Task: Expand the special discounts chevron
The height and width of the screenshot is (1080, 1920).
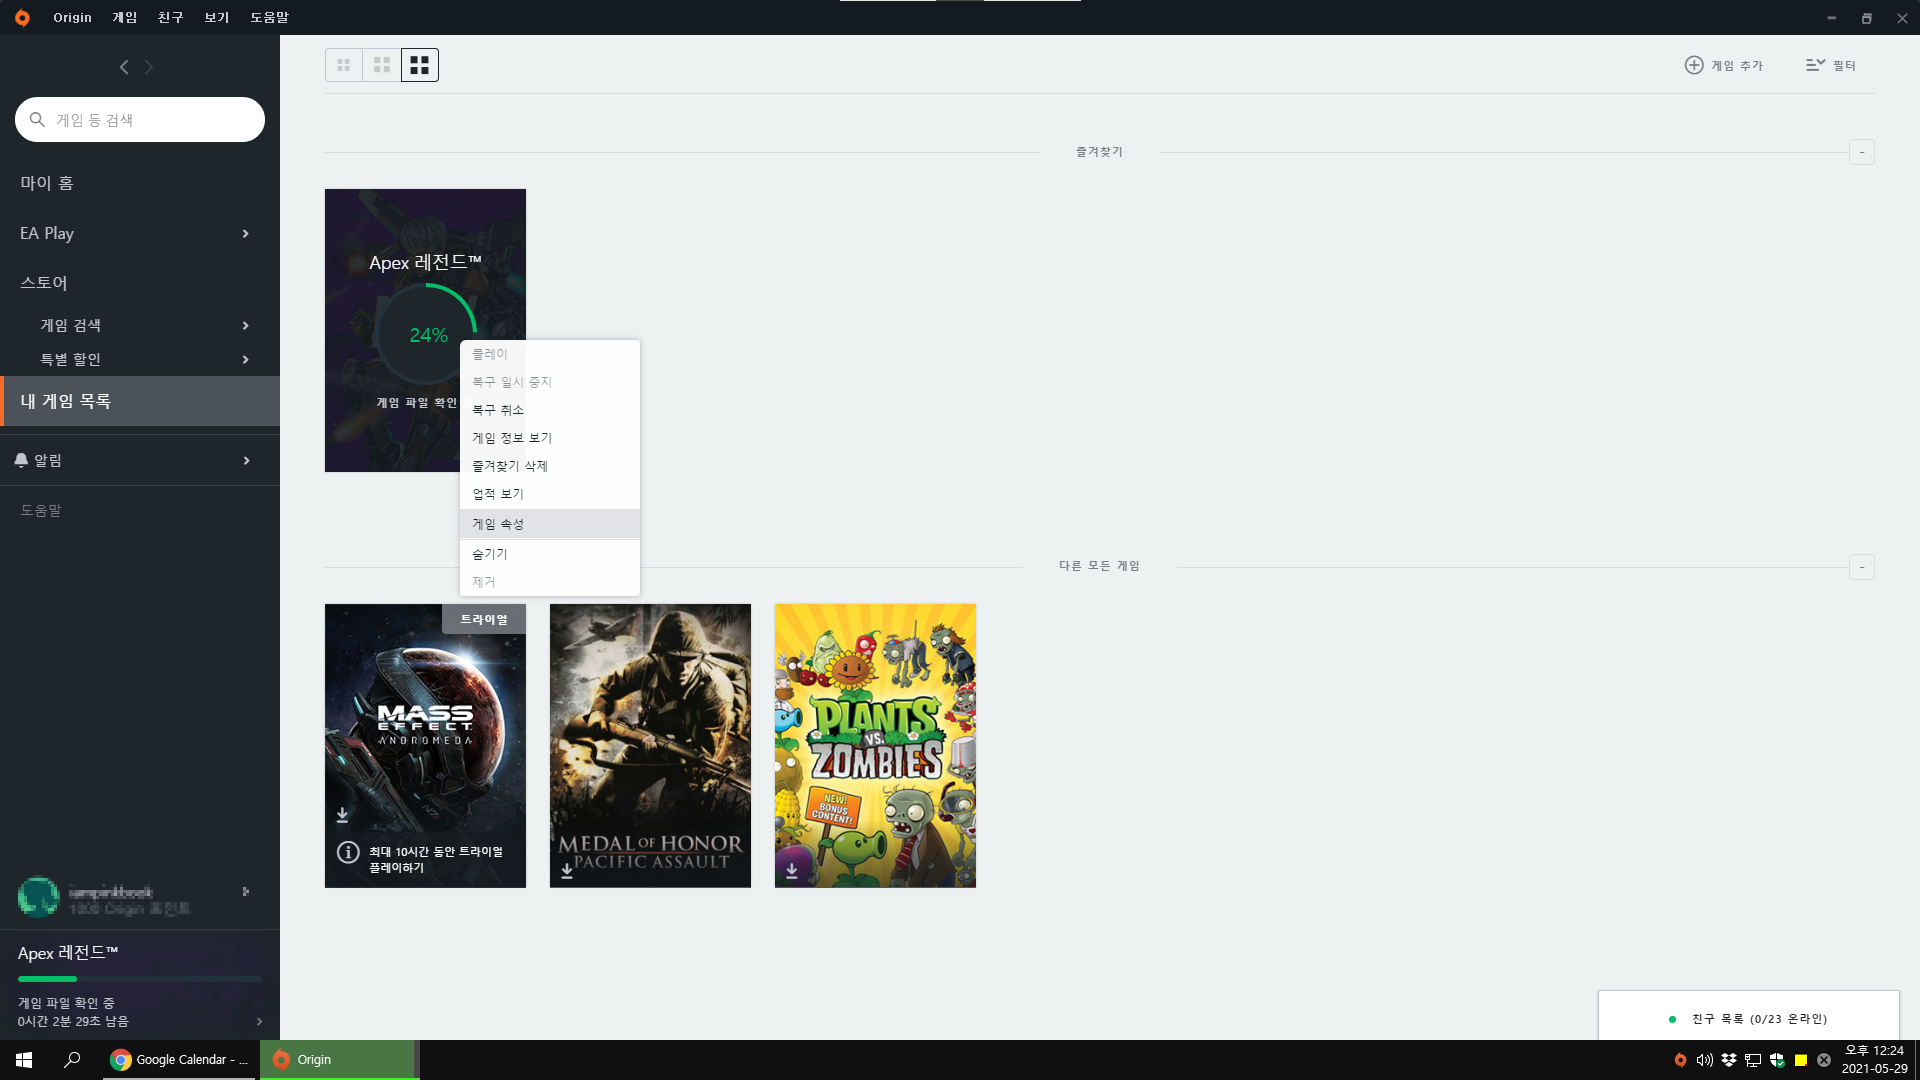Action: point(245,359)
